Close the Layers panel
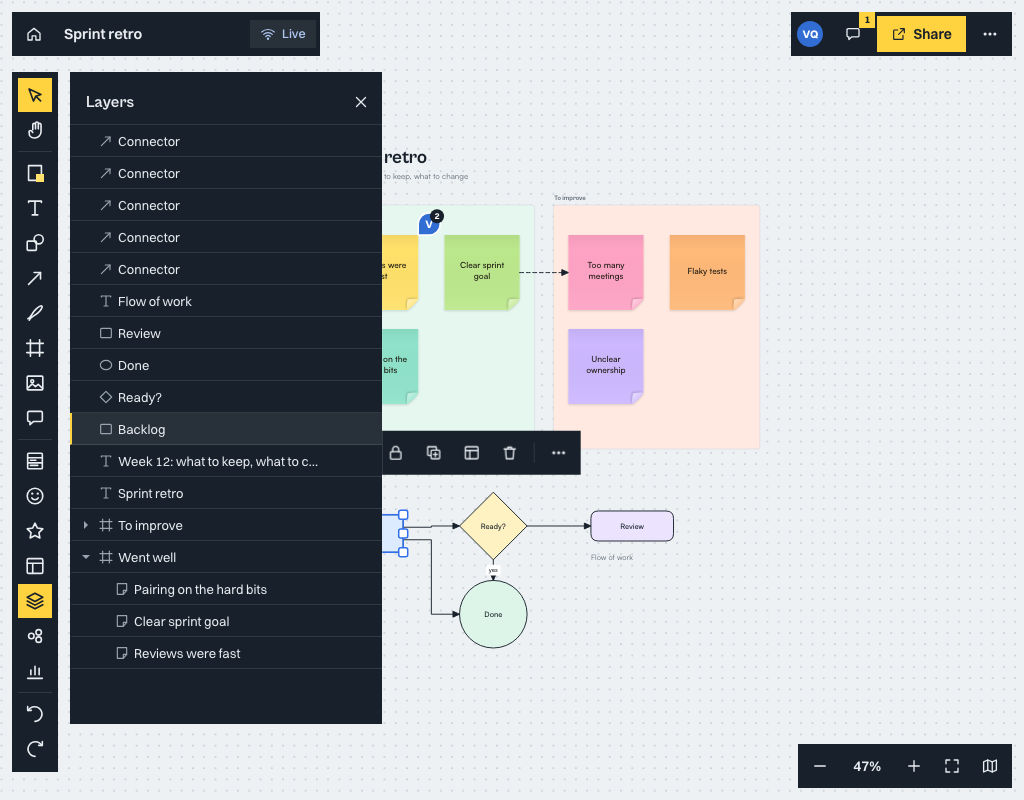The image size is (1024, 800). pyautogui.click(x=360, y=102)
